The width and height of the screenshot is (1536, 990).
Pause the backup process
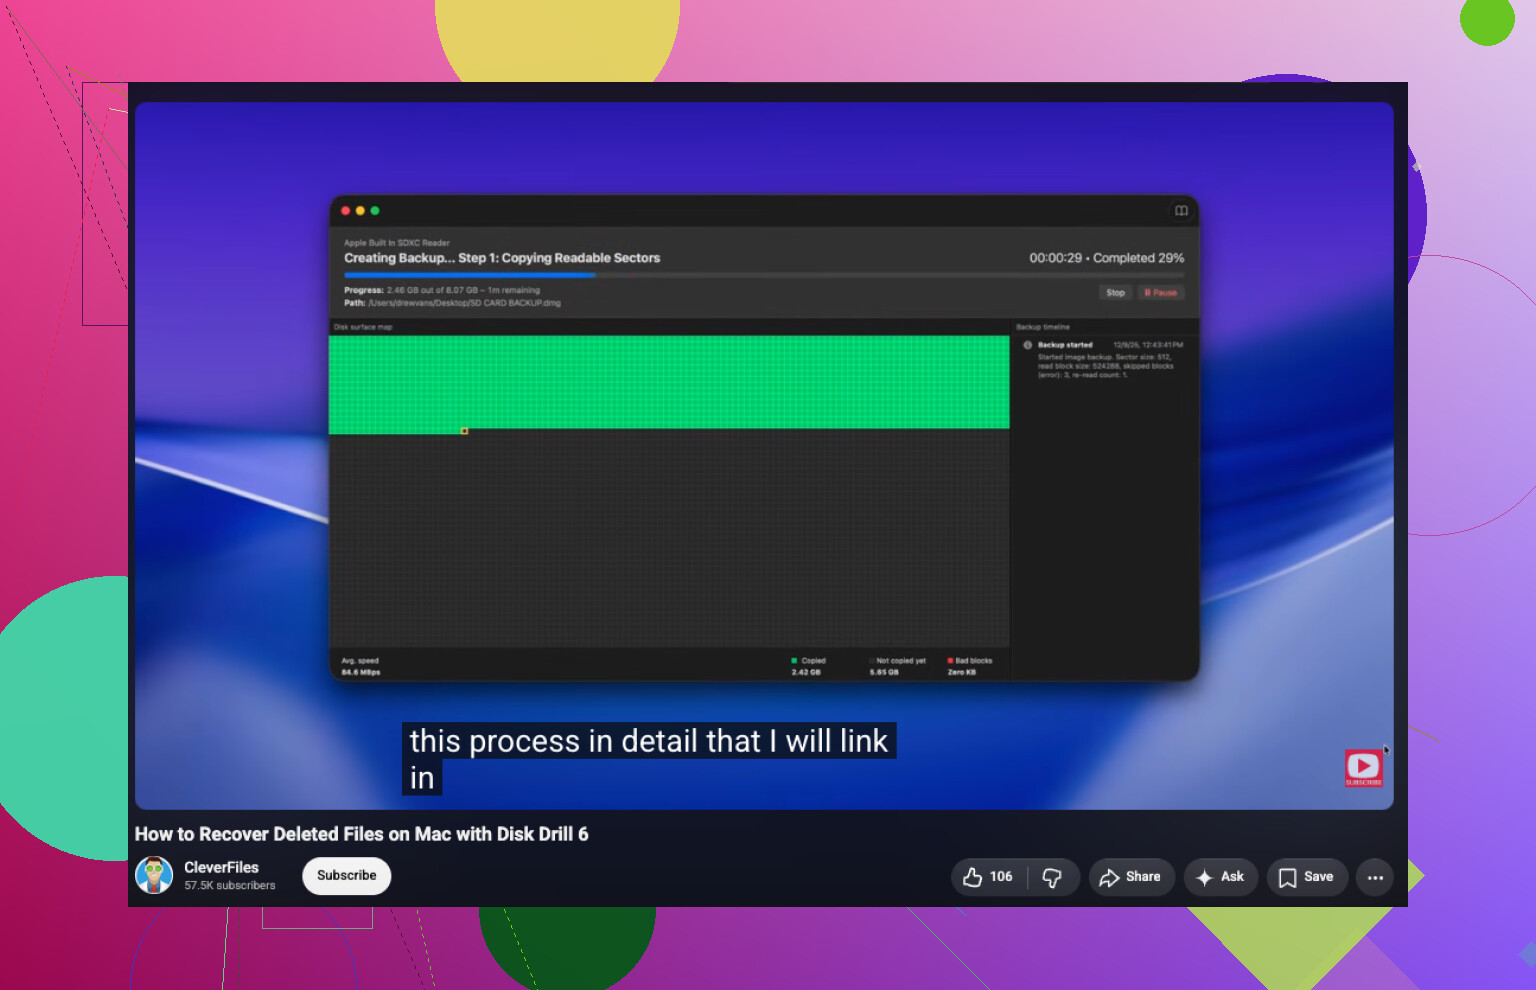[x=1160, y=293]
